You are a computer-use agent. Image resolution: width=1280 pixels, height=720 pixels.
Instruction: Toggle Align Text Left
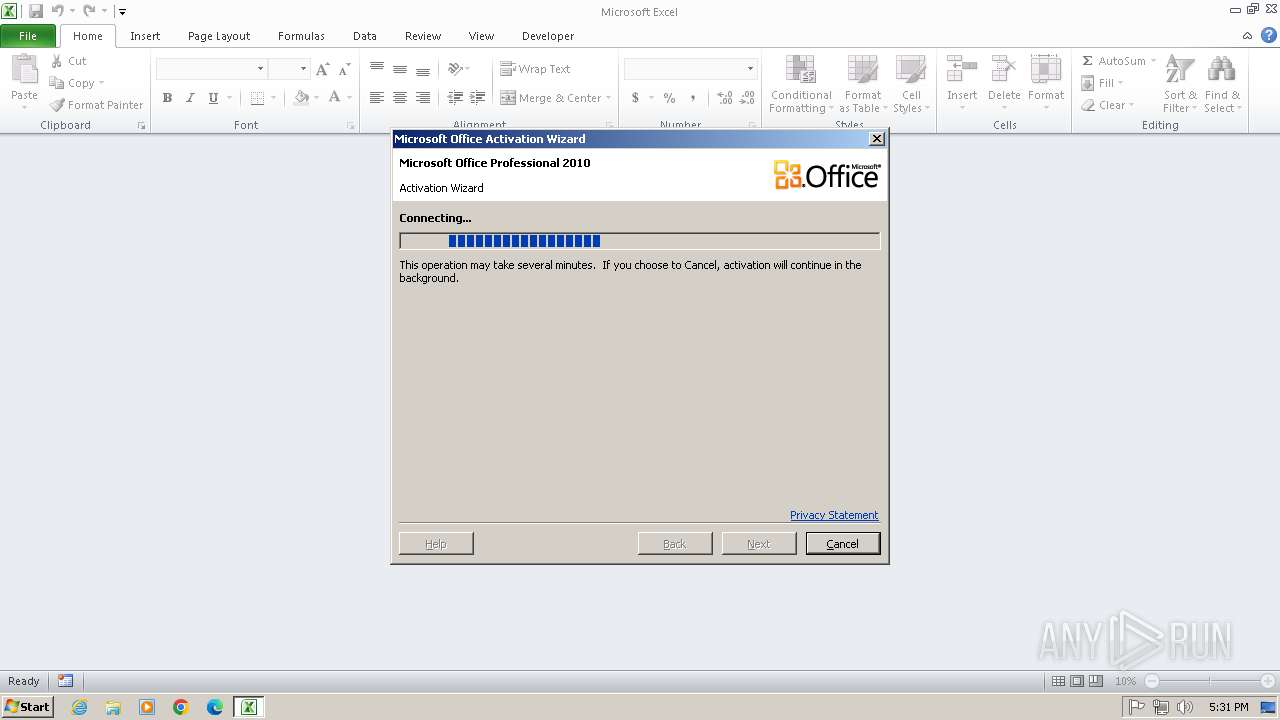pos(376,98)
